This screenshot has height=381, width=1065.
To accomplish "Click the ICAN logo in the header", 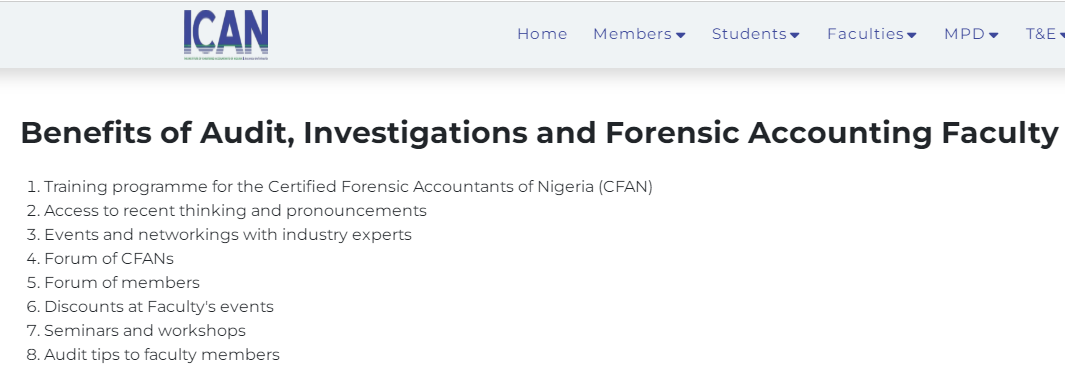I will click(x=225, y=35).
